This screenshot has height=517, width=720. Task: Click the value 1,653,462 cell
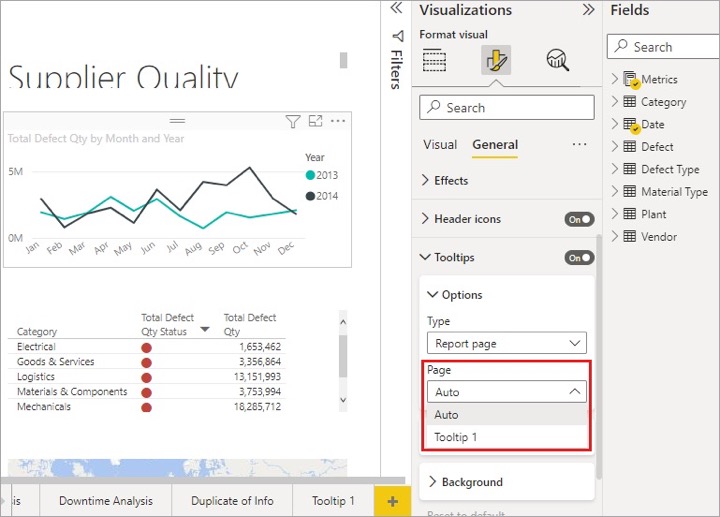pyautogui.click(x=260, y=347)
